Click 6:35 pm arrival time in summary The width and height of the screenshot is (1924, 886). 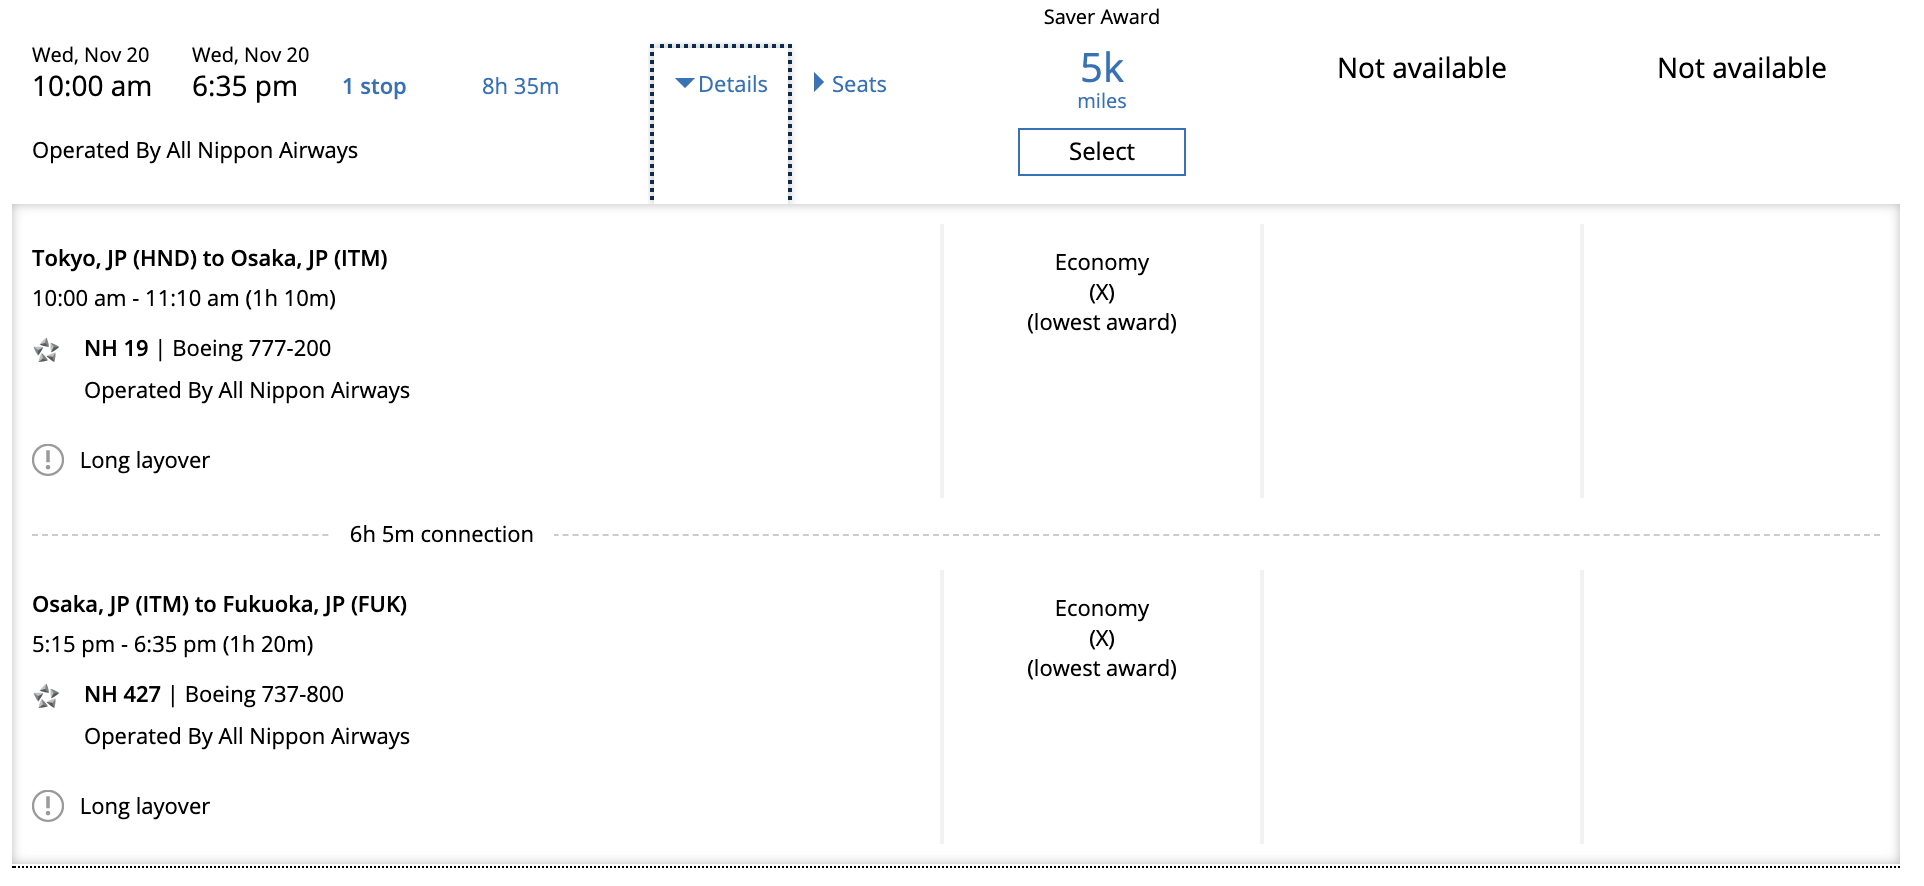245,87
